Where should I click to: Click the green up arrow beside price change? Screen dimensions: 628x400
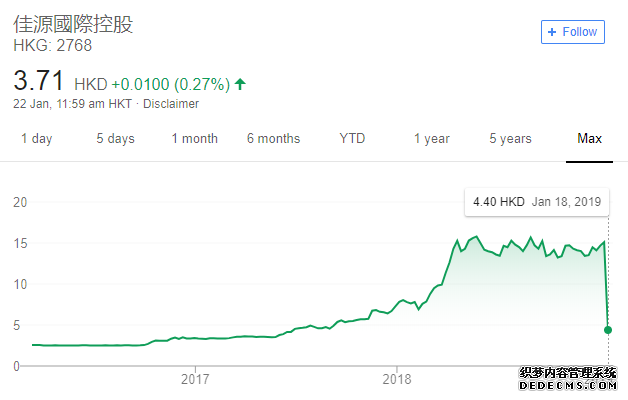[x=240, y=84]
